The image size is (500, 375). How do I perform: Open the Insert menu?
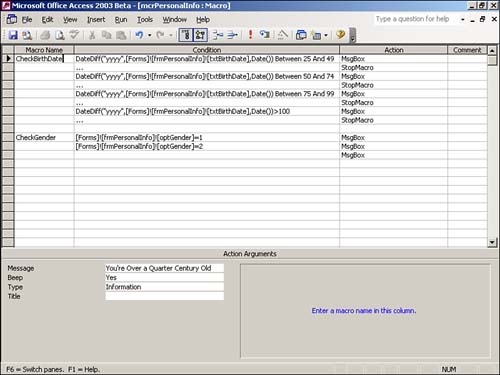96,20
